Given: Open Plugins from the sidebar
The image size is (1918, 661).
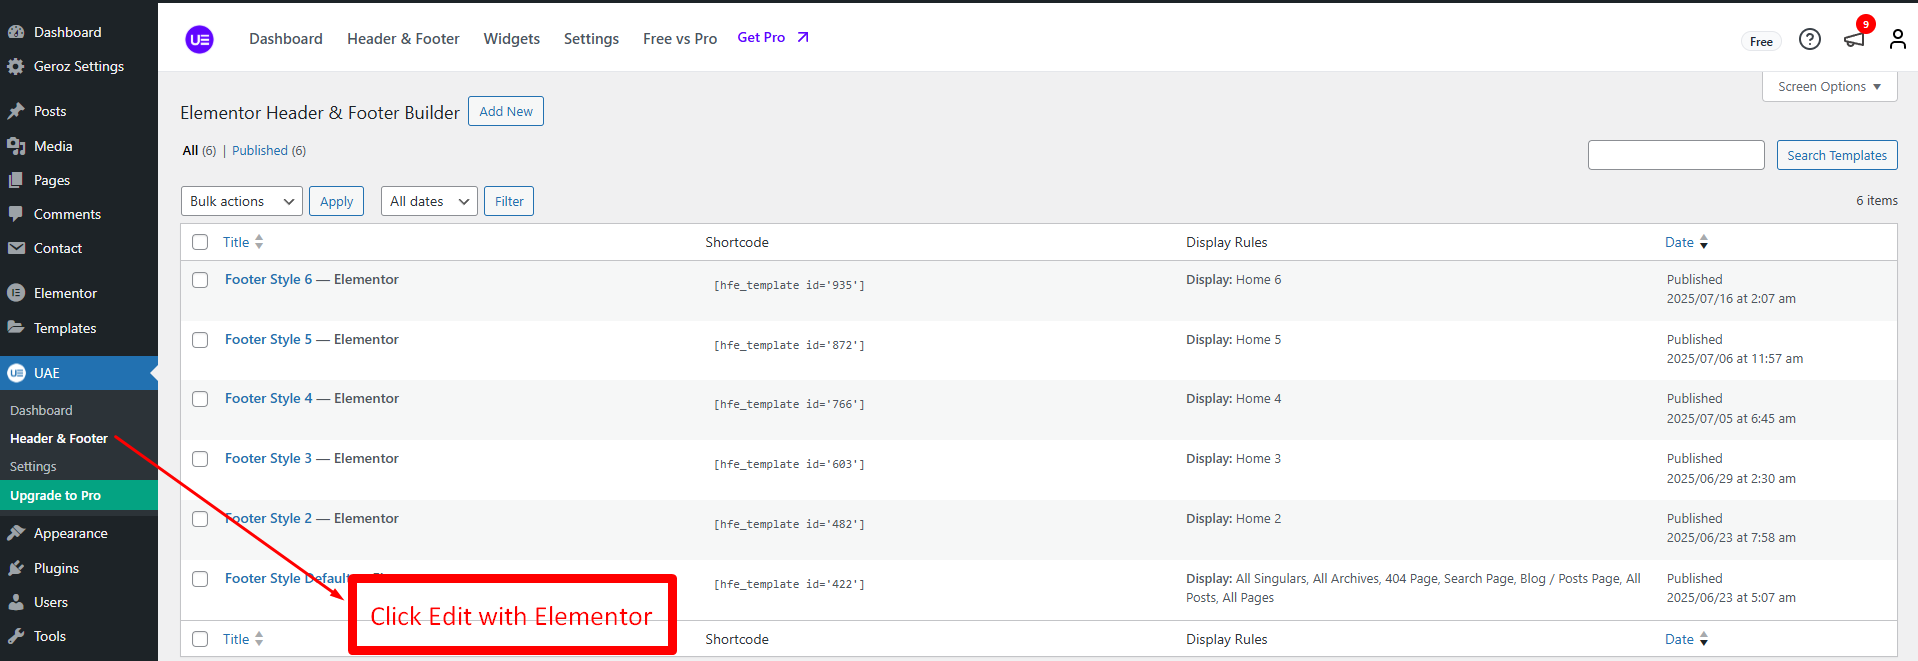Looking at the screenshot, I should click(56, 568).
